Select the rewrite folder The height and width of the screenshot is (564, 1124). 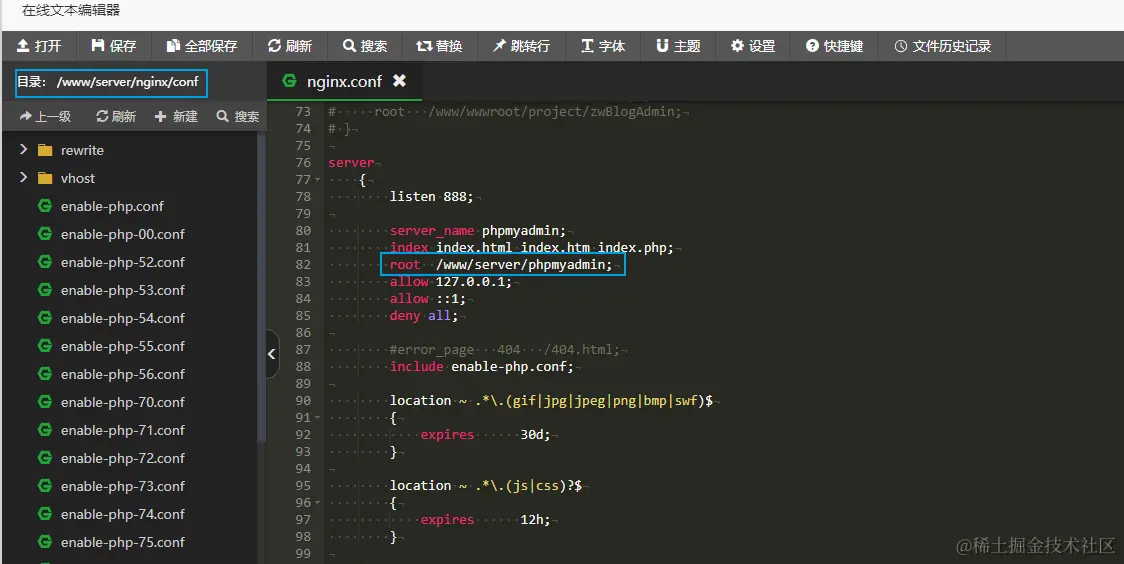click(82, 150)
